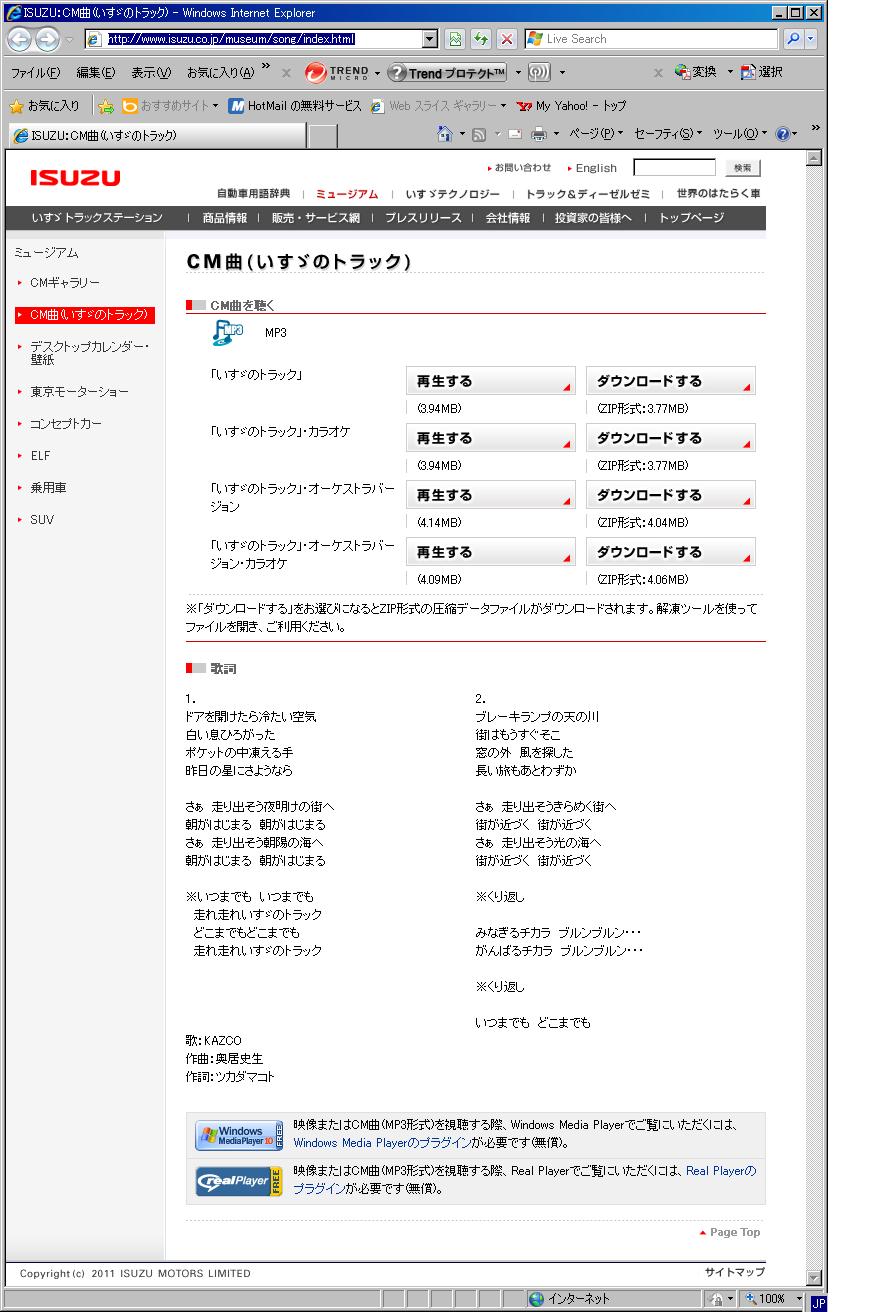Open 商品情報 in the dark nav bar
896x1312 pixels.
[225, 217]
